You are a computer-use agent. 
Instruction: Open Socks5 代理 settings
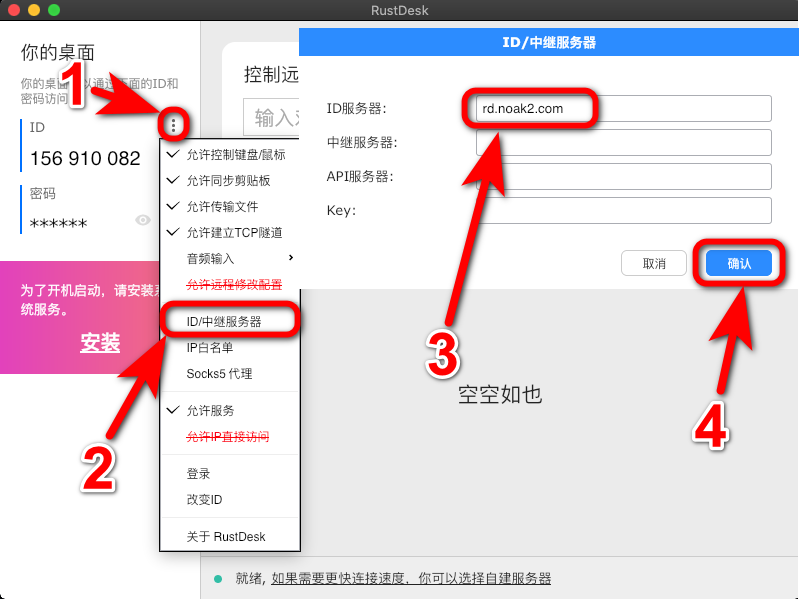tap(230, 373)
